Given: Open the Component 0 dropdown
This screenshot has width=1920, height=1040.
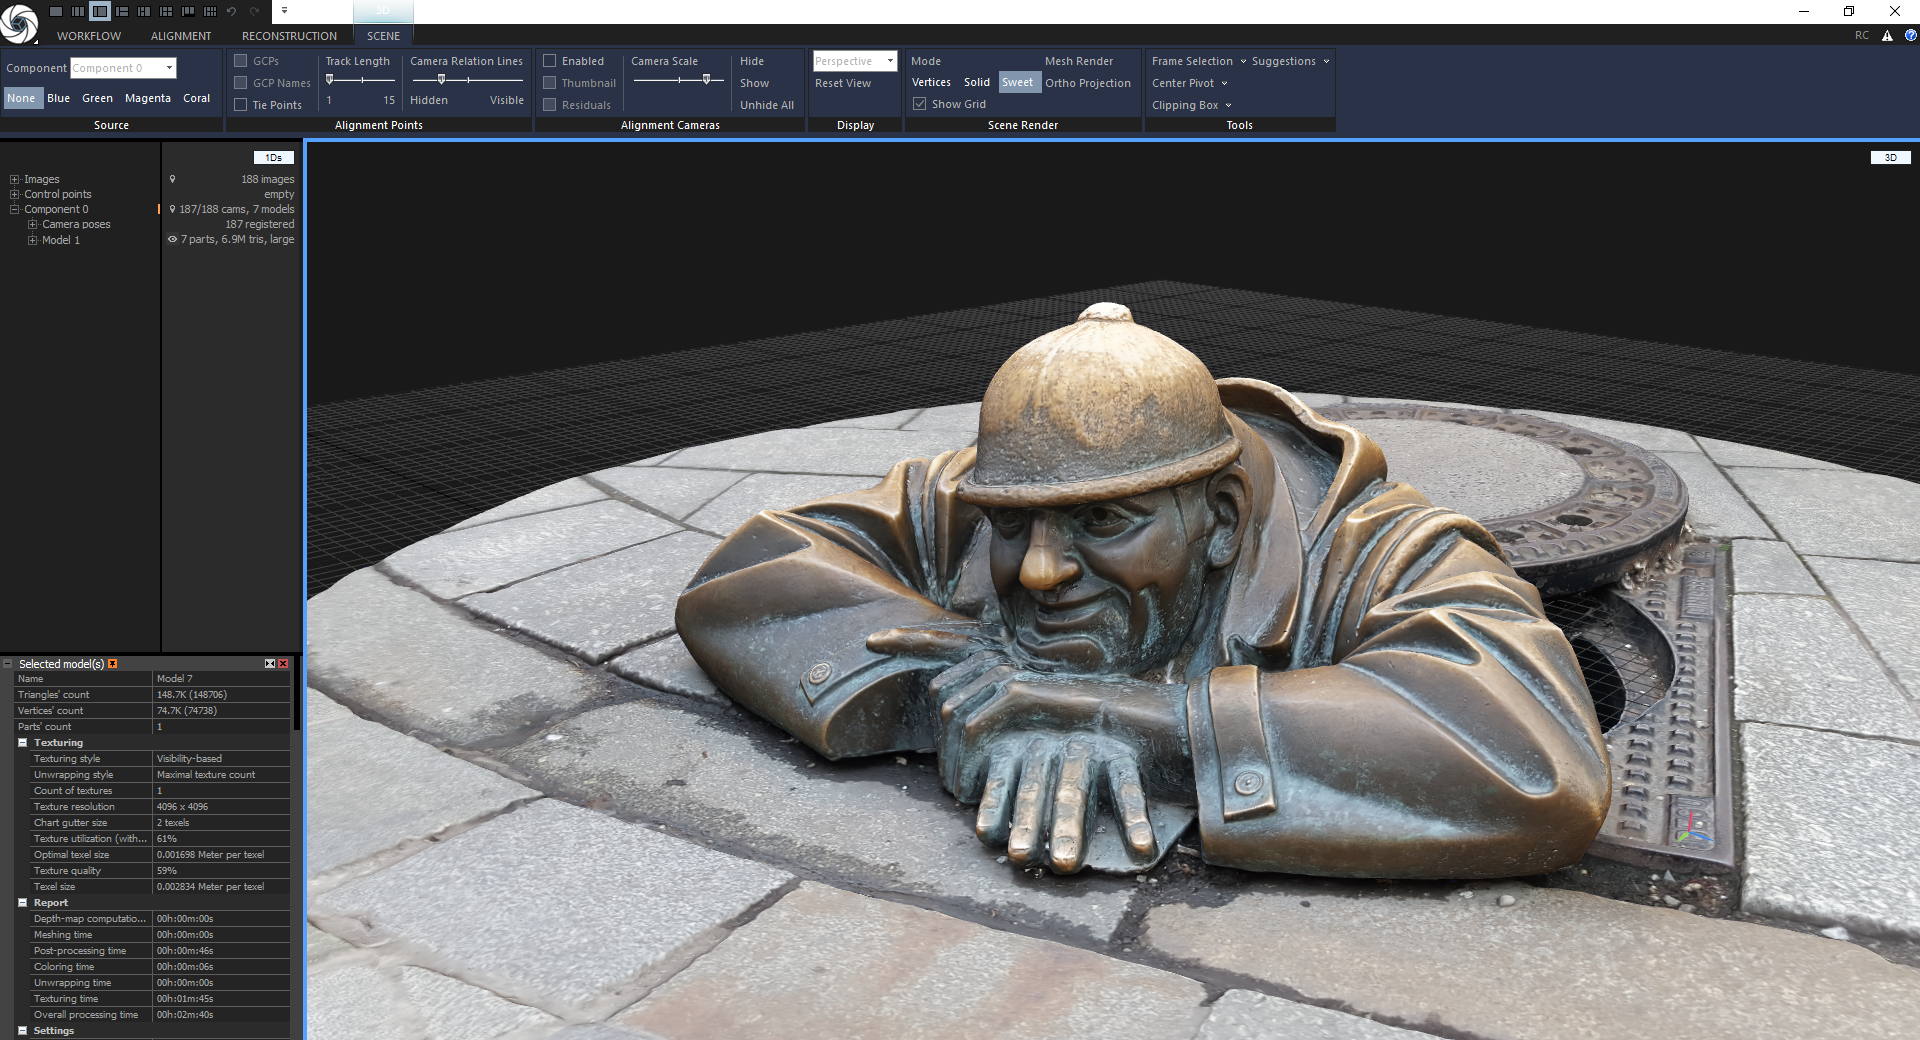Looking at the screenshot, I should 123,68.
